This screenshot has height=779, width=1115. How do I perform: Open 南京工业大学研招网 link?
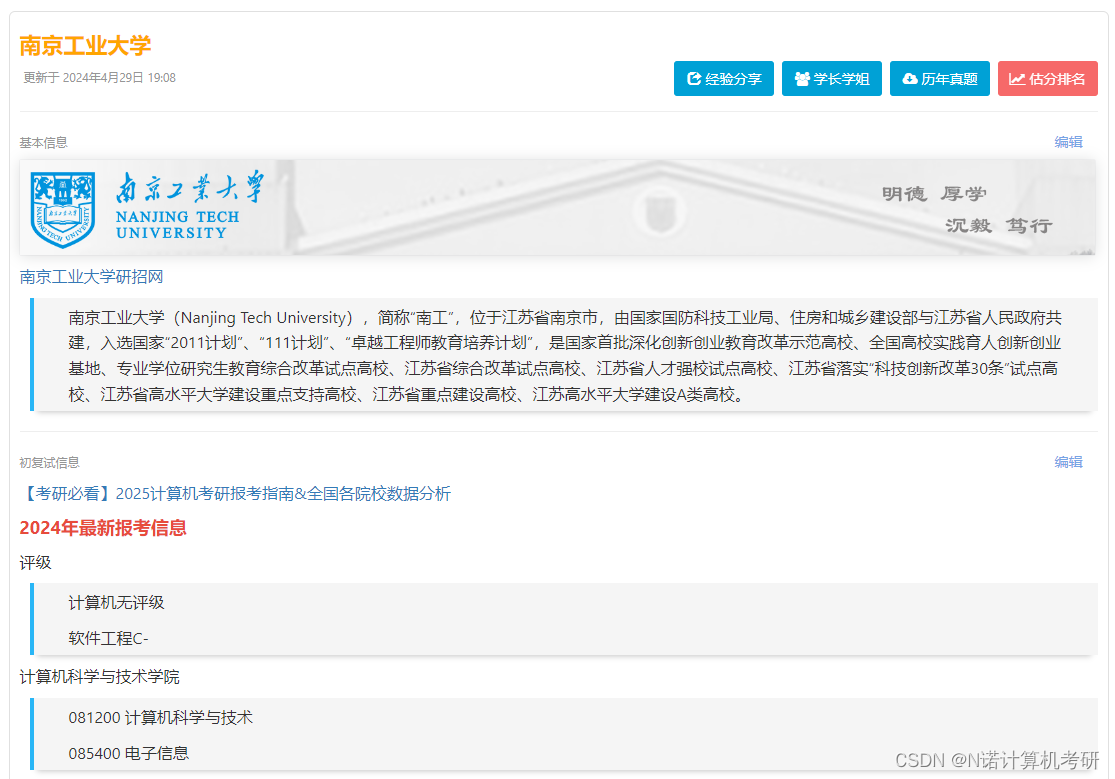[91, 277]
